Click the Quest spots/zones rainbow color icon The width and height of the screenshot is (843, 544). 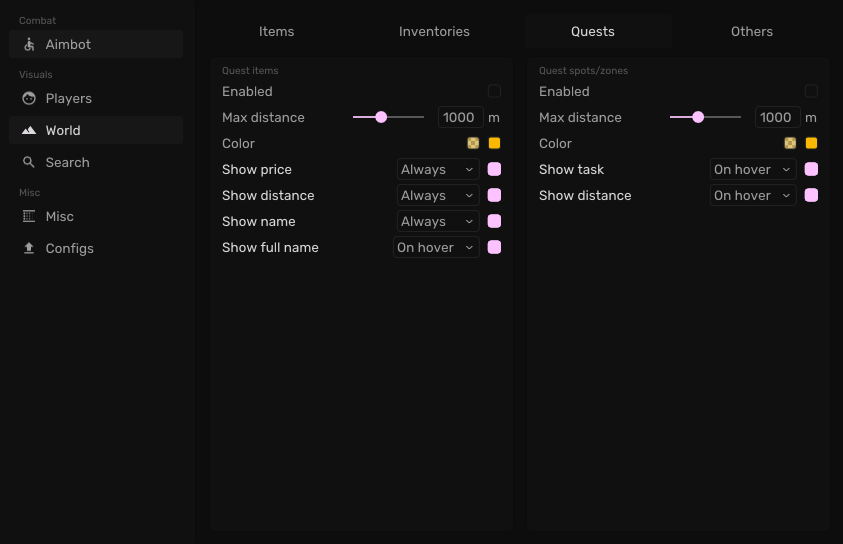tap(790, 144)
